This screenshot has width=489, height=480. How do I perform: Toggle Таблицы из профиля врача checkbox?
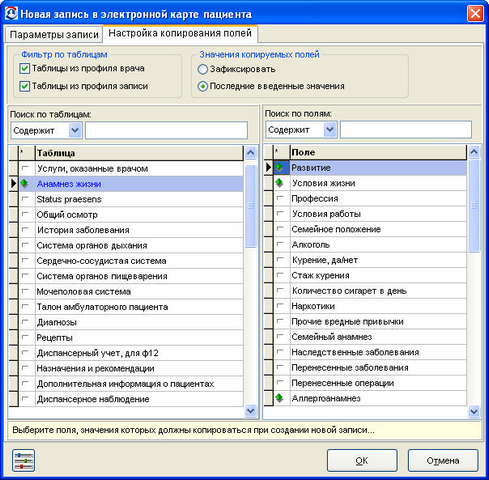(x=24, y=69)
